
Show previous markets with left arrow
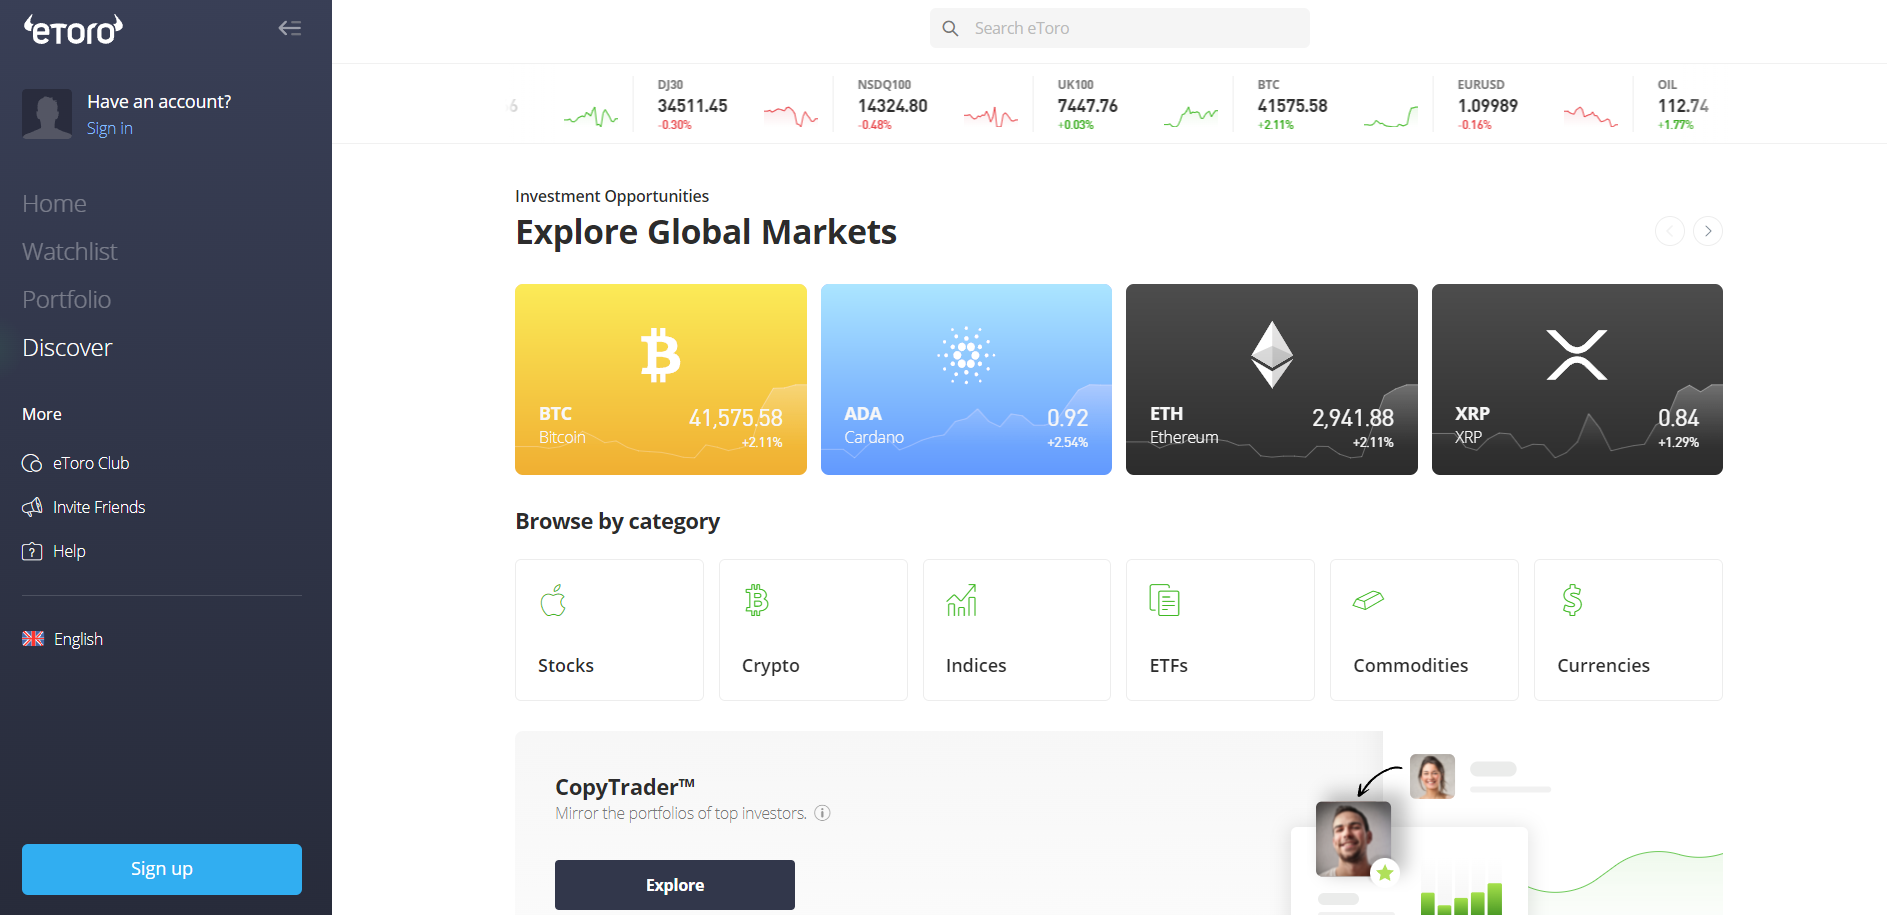click(1670, 231)
